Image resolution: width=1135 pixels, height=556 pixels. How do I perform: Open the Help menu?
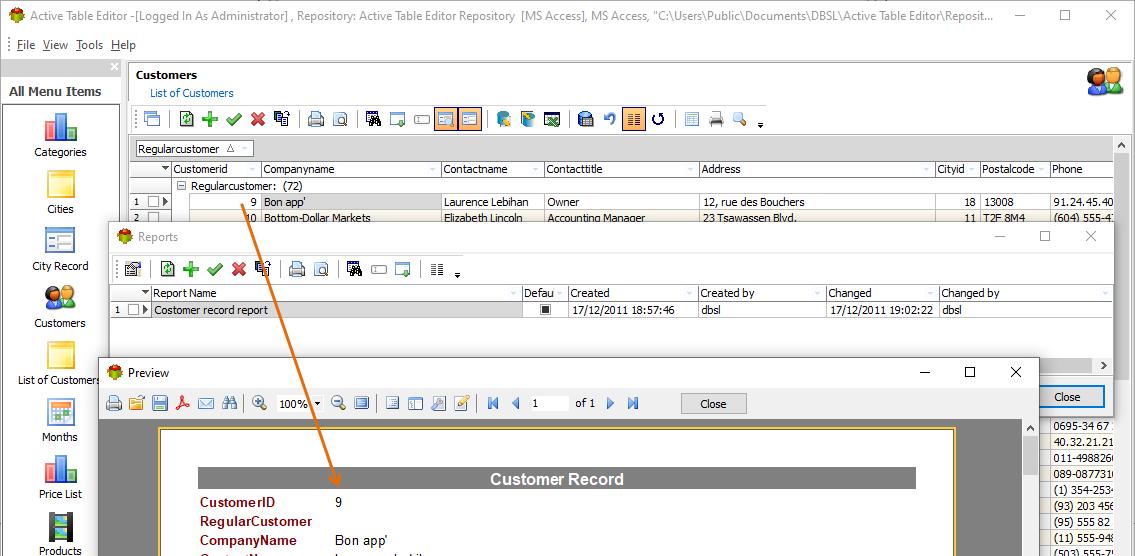click(123, 45)
